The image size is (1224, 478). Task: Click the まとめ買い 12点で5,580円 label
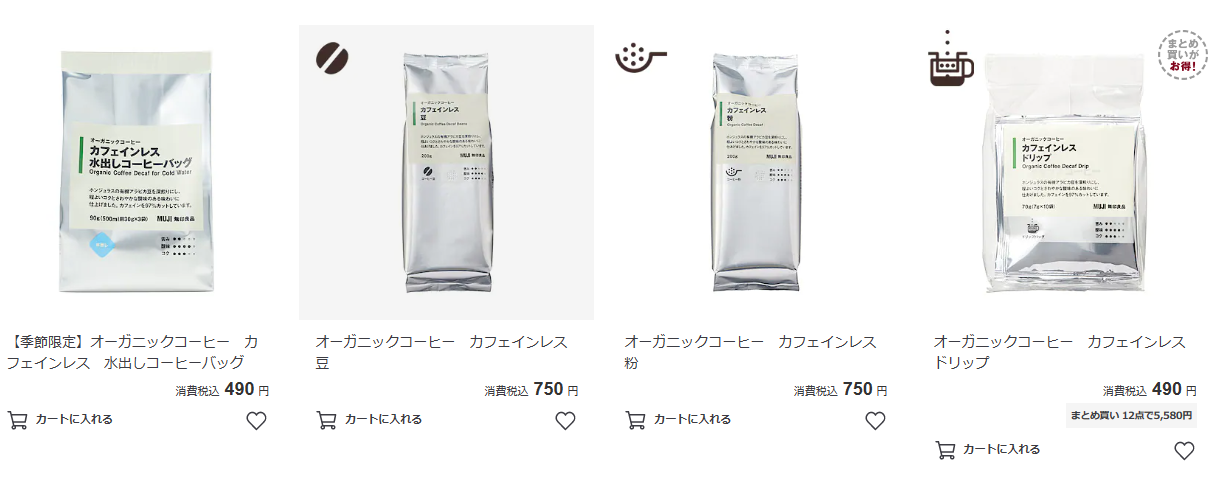point(1131,415)
